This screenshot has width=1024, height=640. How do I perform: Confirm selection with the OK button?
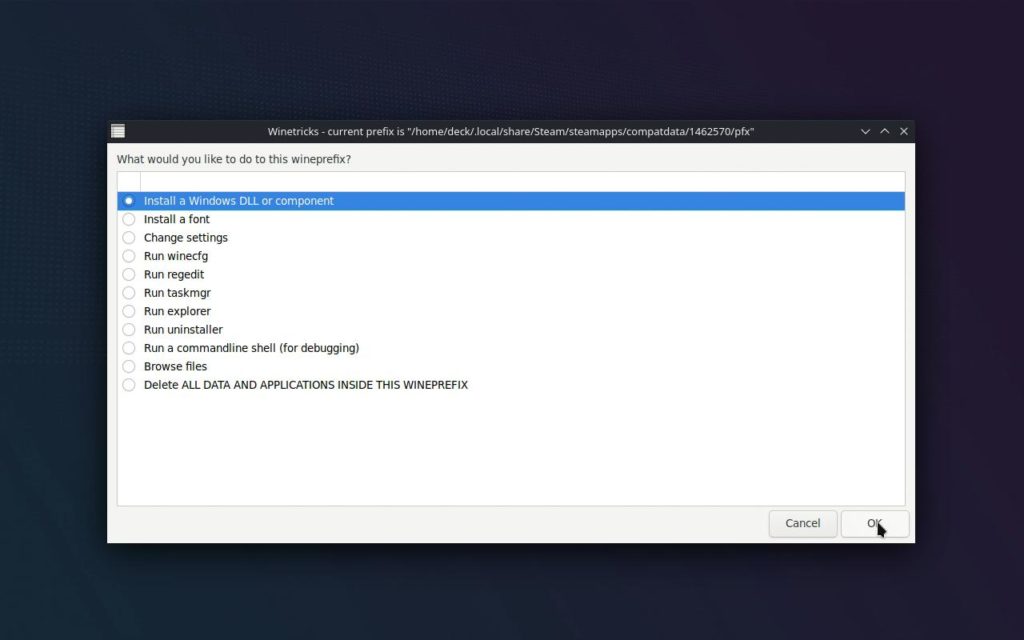[x=874, y=524]
